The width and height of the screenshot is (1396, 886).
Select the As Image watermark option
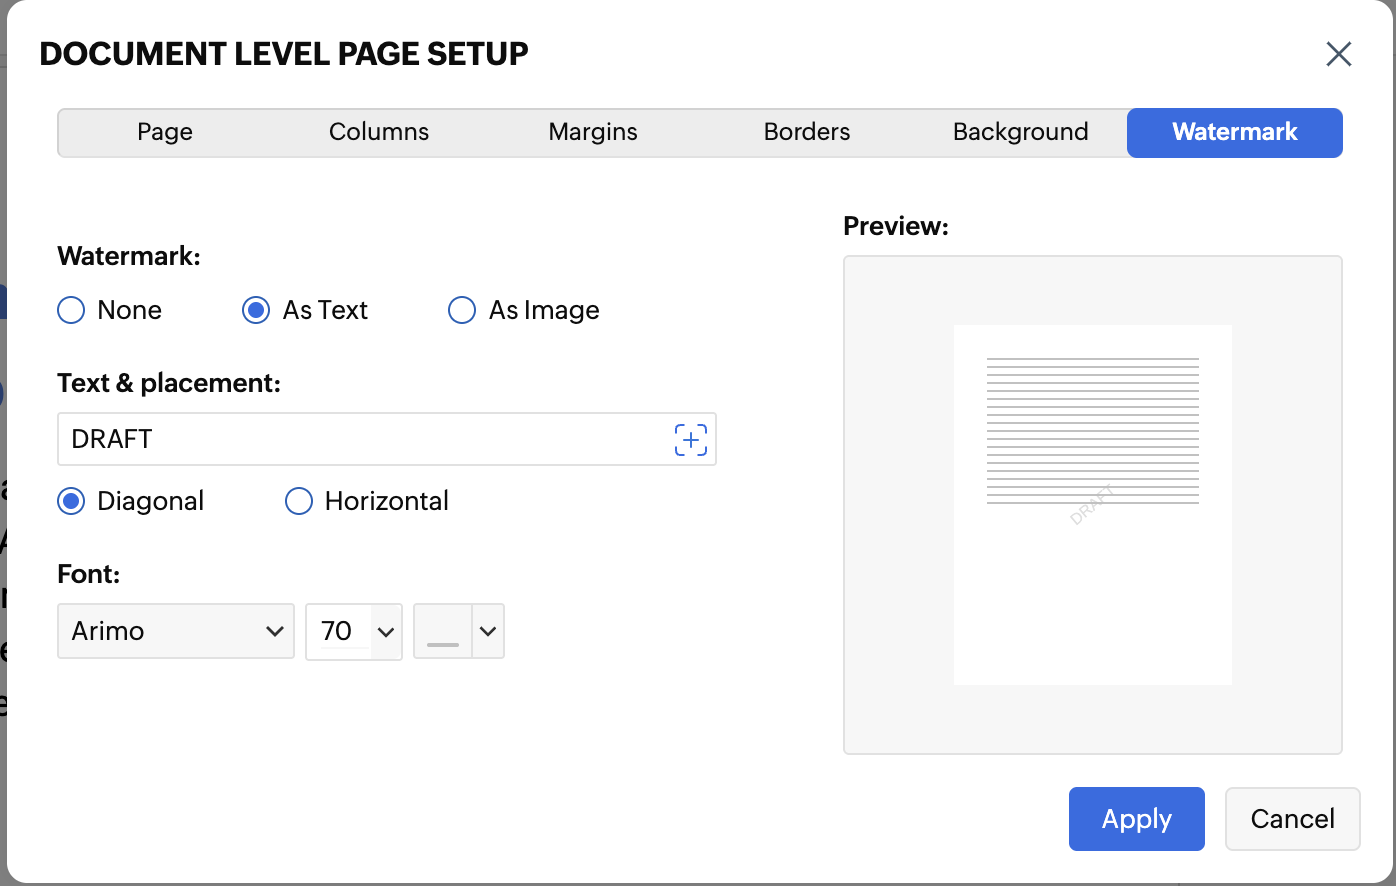point(462,310)
